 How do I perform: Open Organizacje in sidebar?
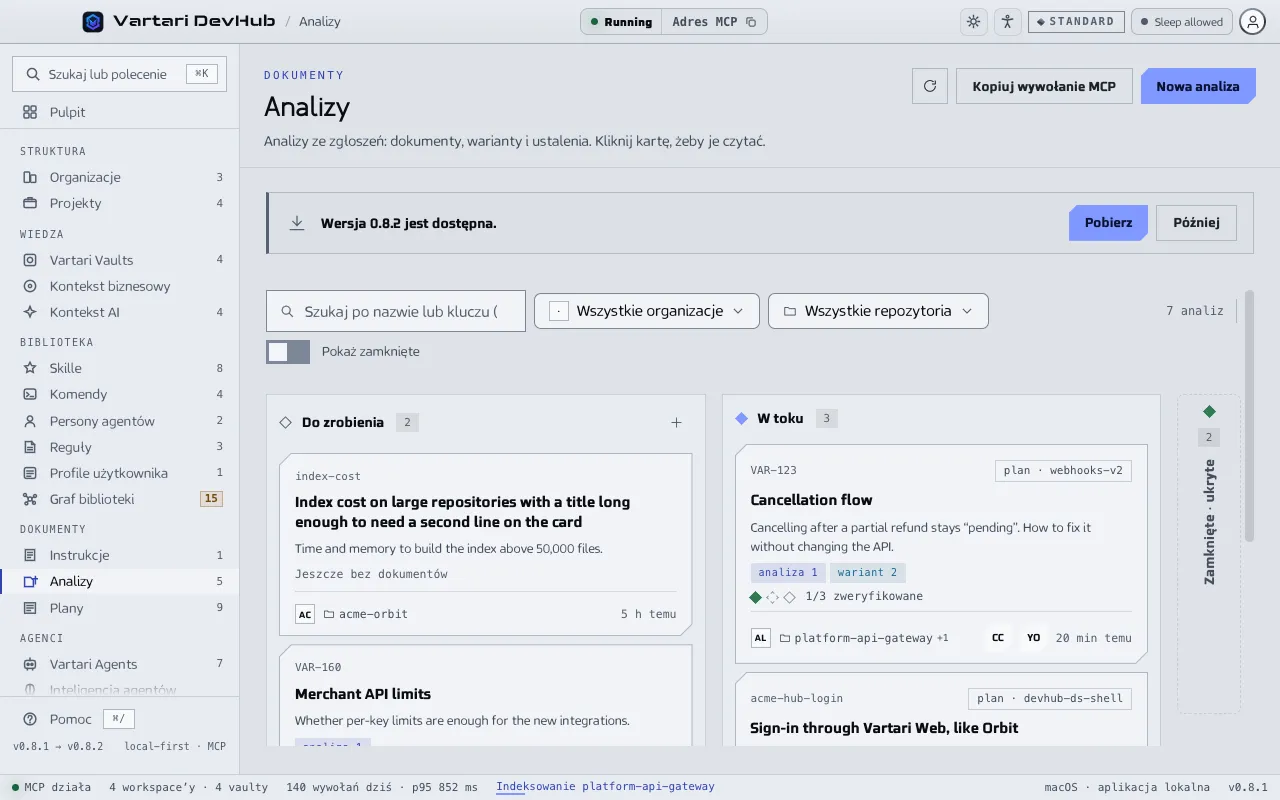coord(120,177)
